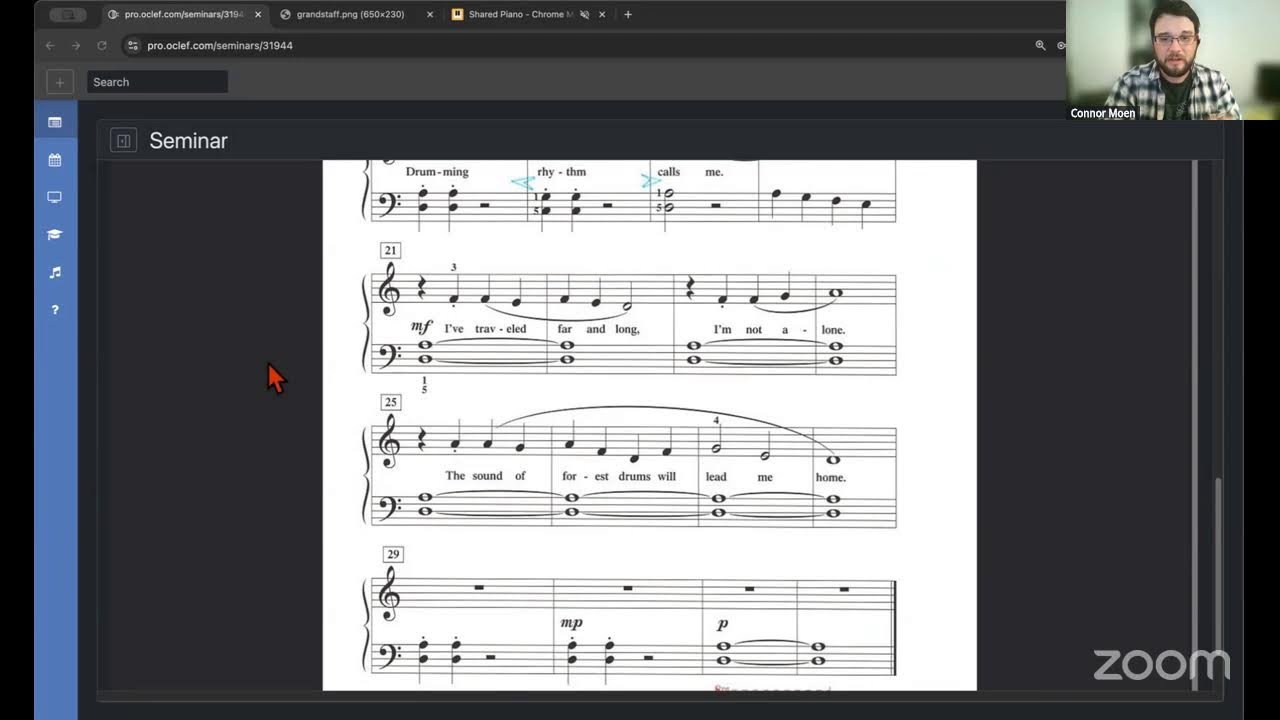
Task: Open the calendar icon in the blue sidebar
Action: click(x=55, y=160)
